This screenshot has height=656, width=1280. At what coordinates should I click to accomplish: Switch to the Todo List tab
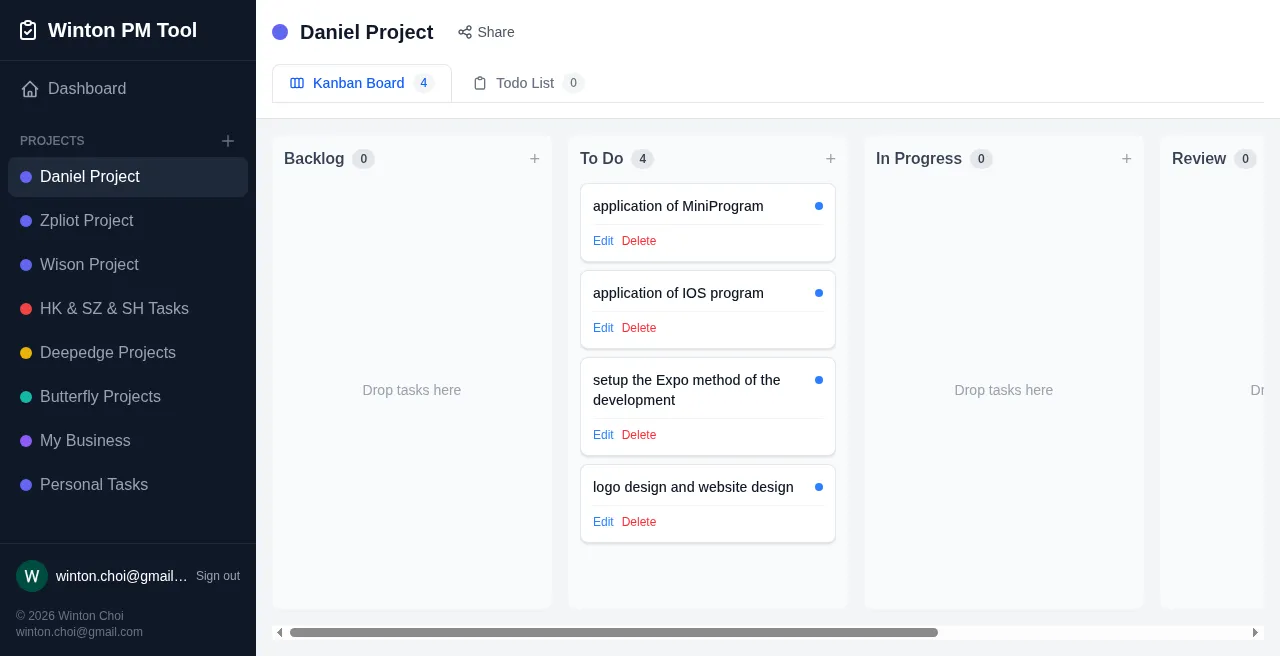528,83
